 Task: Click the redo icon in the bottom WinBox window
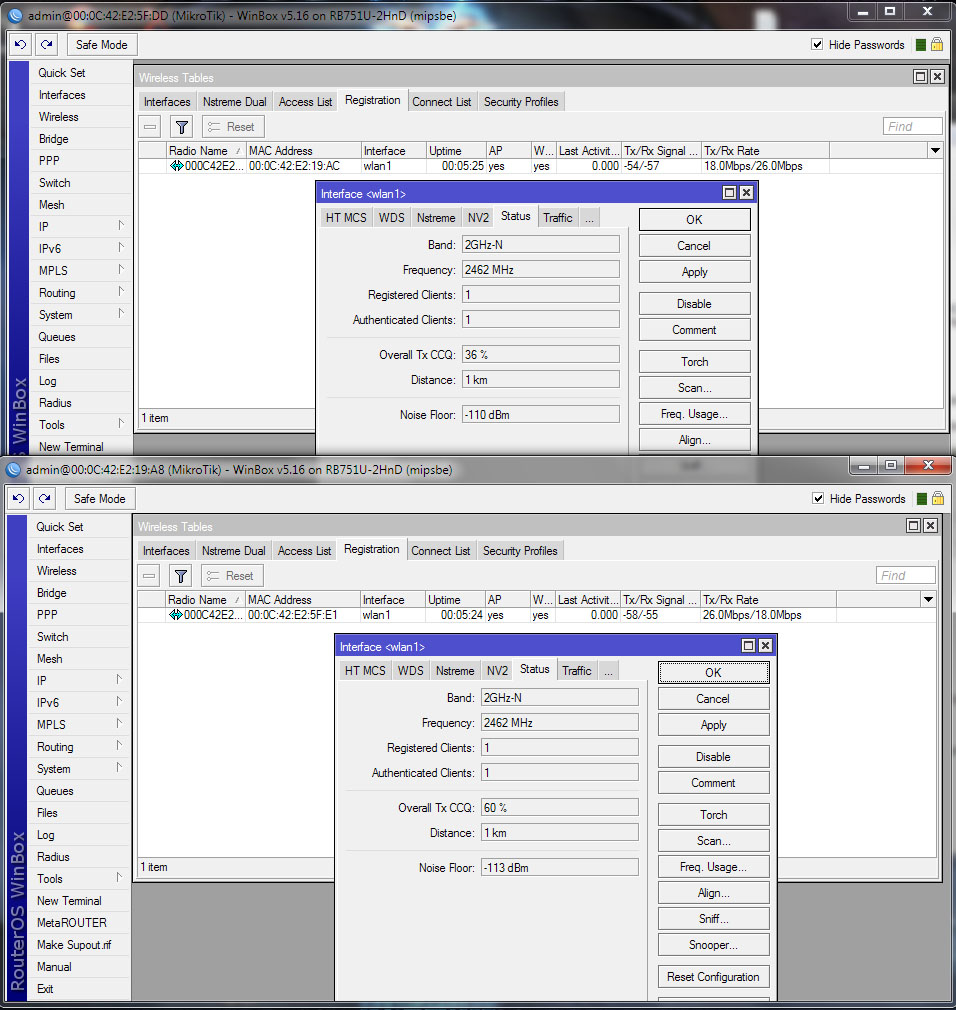pyautogui.click(x=44, y=498)
